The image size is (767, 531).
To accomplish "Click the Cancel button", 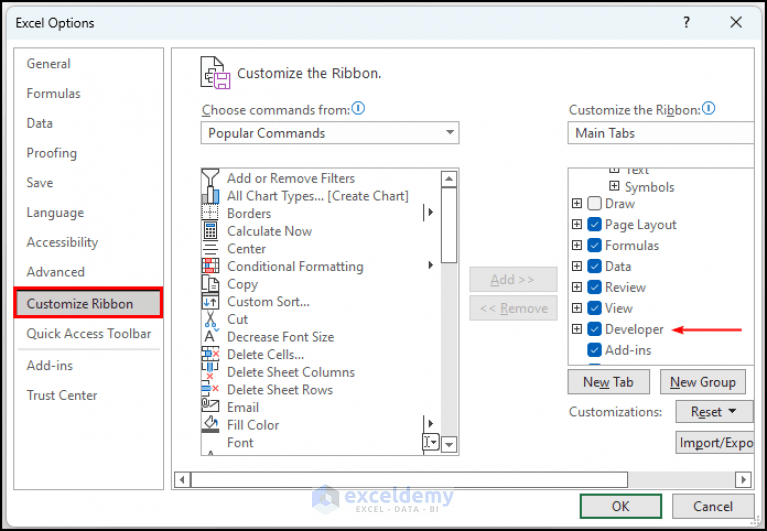I will [x=713, y=506].
